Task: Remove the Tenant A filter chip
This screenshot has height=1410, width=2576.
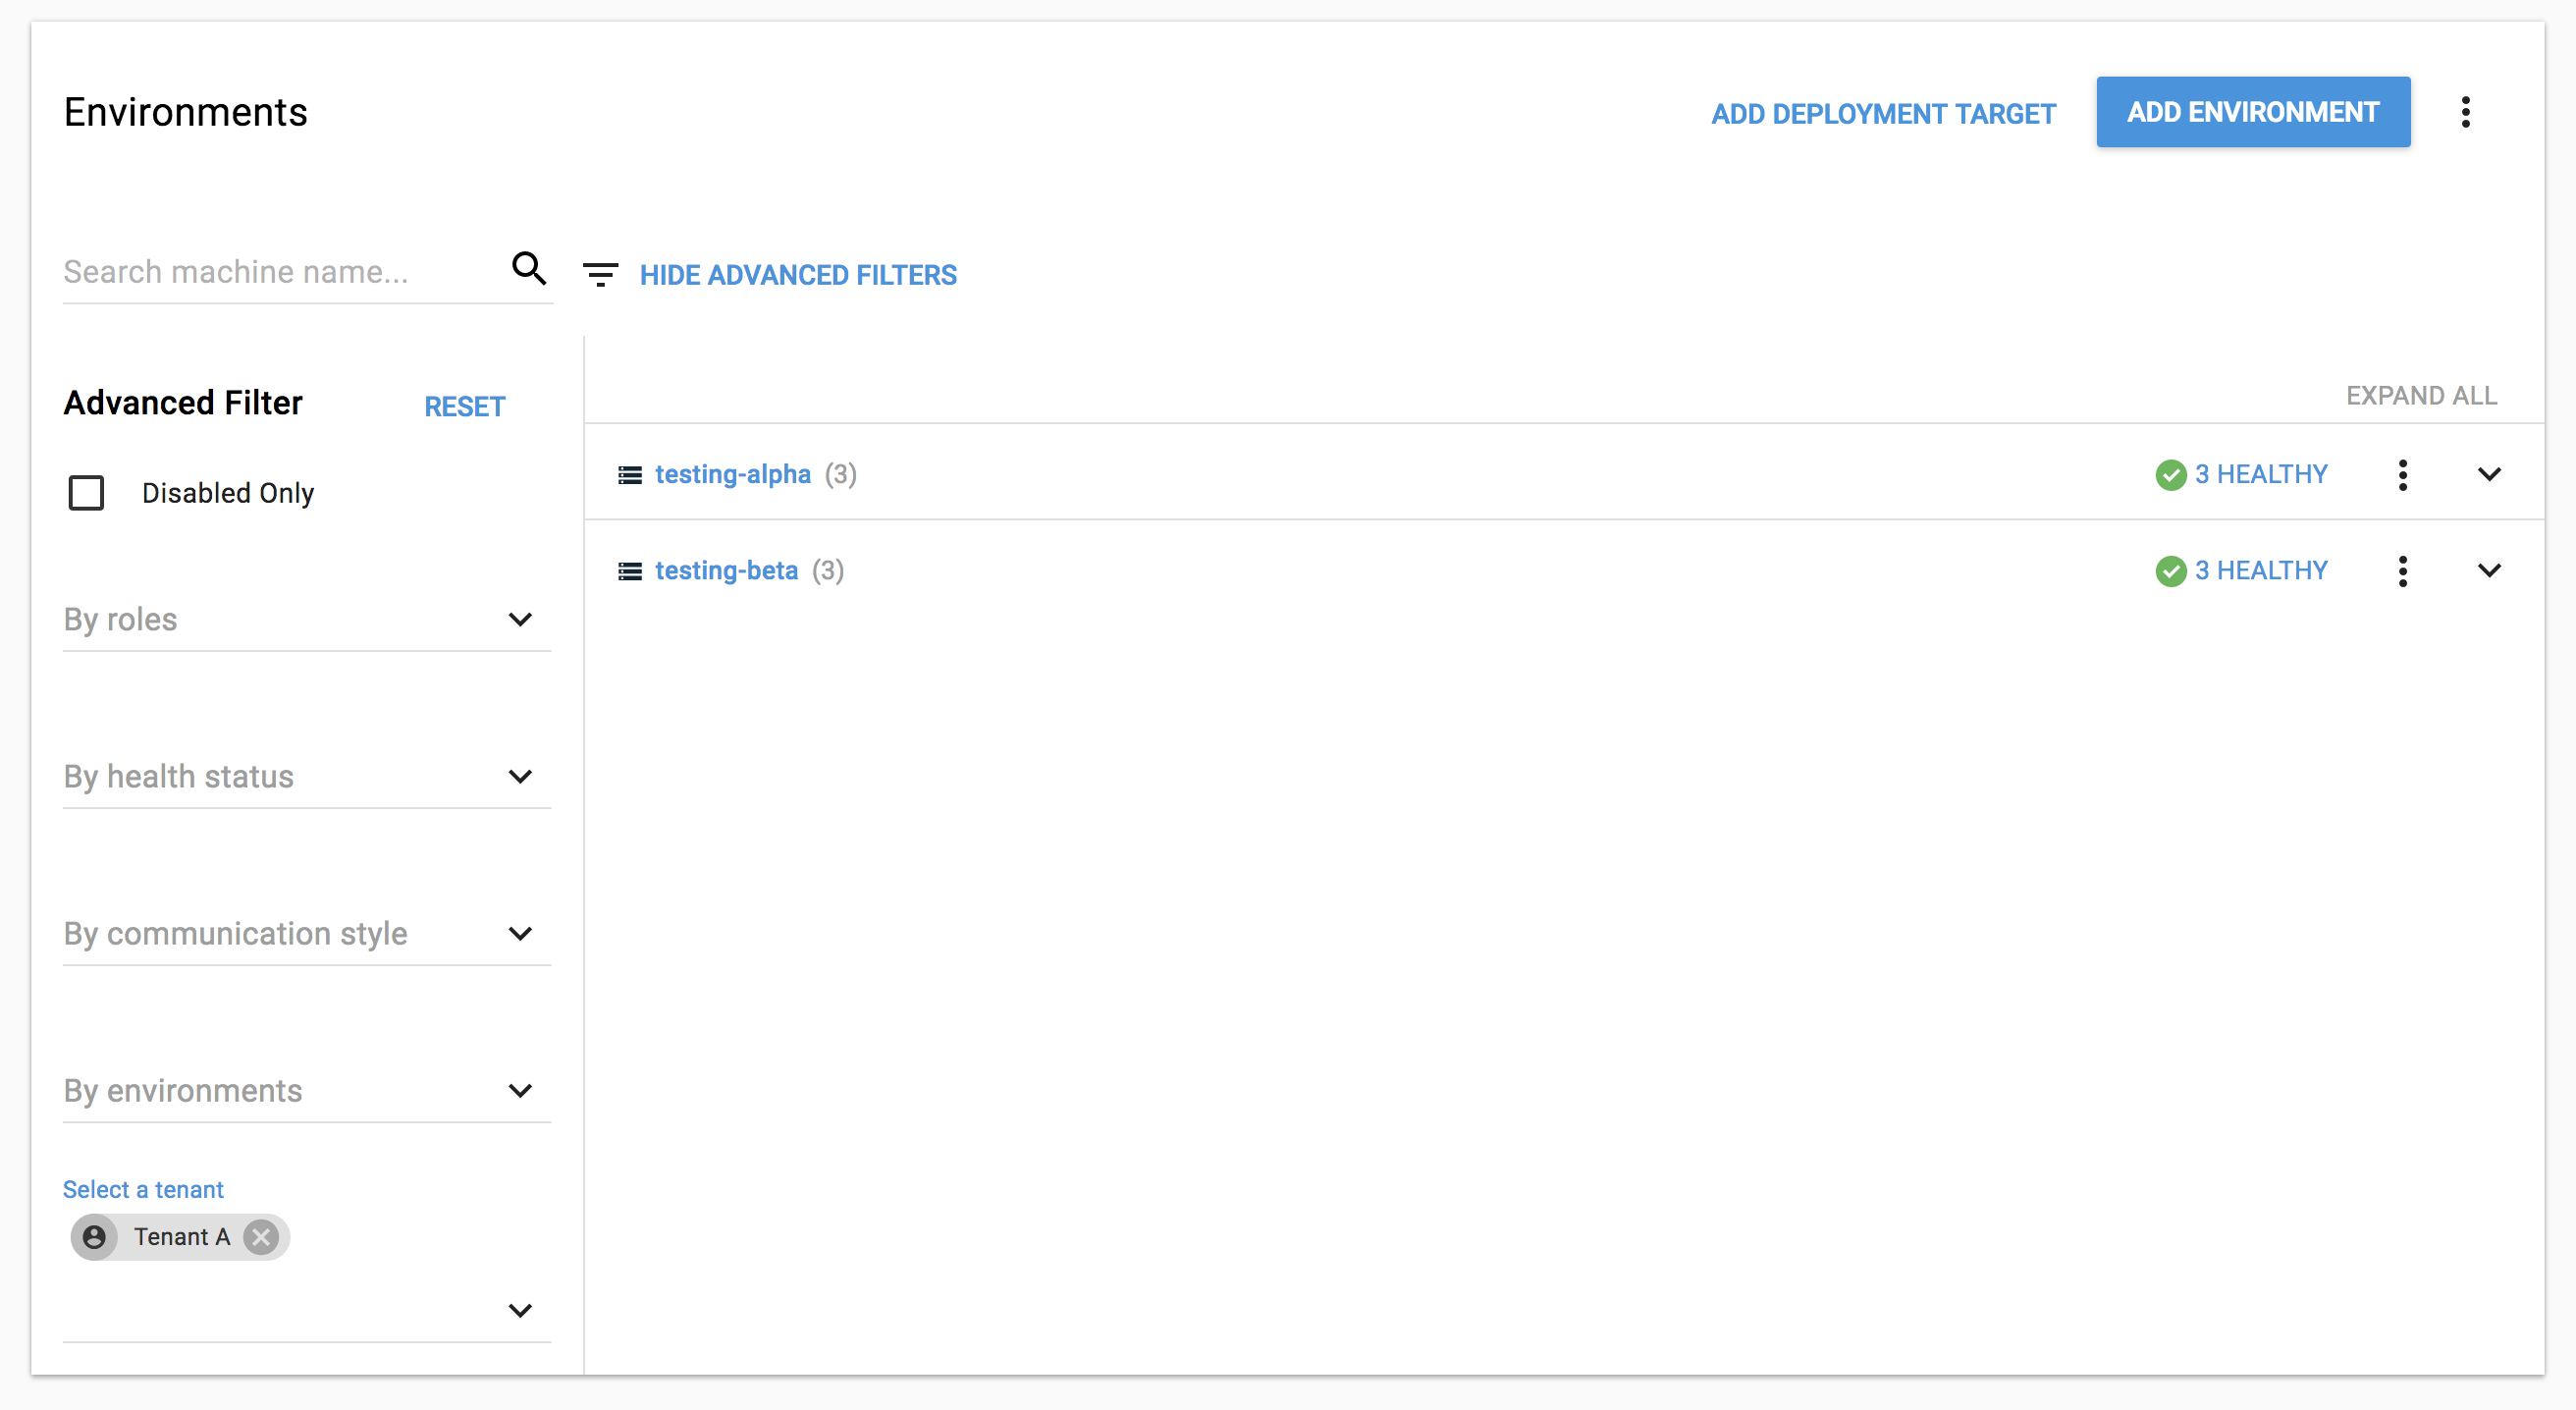Action: point(261,1236)
